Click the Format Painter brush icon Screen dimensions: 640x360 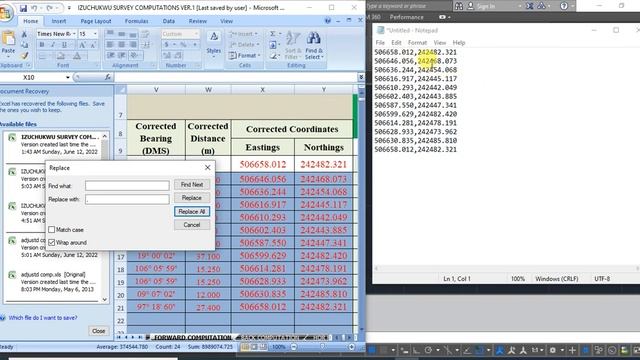point(24,55)
